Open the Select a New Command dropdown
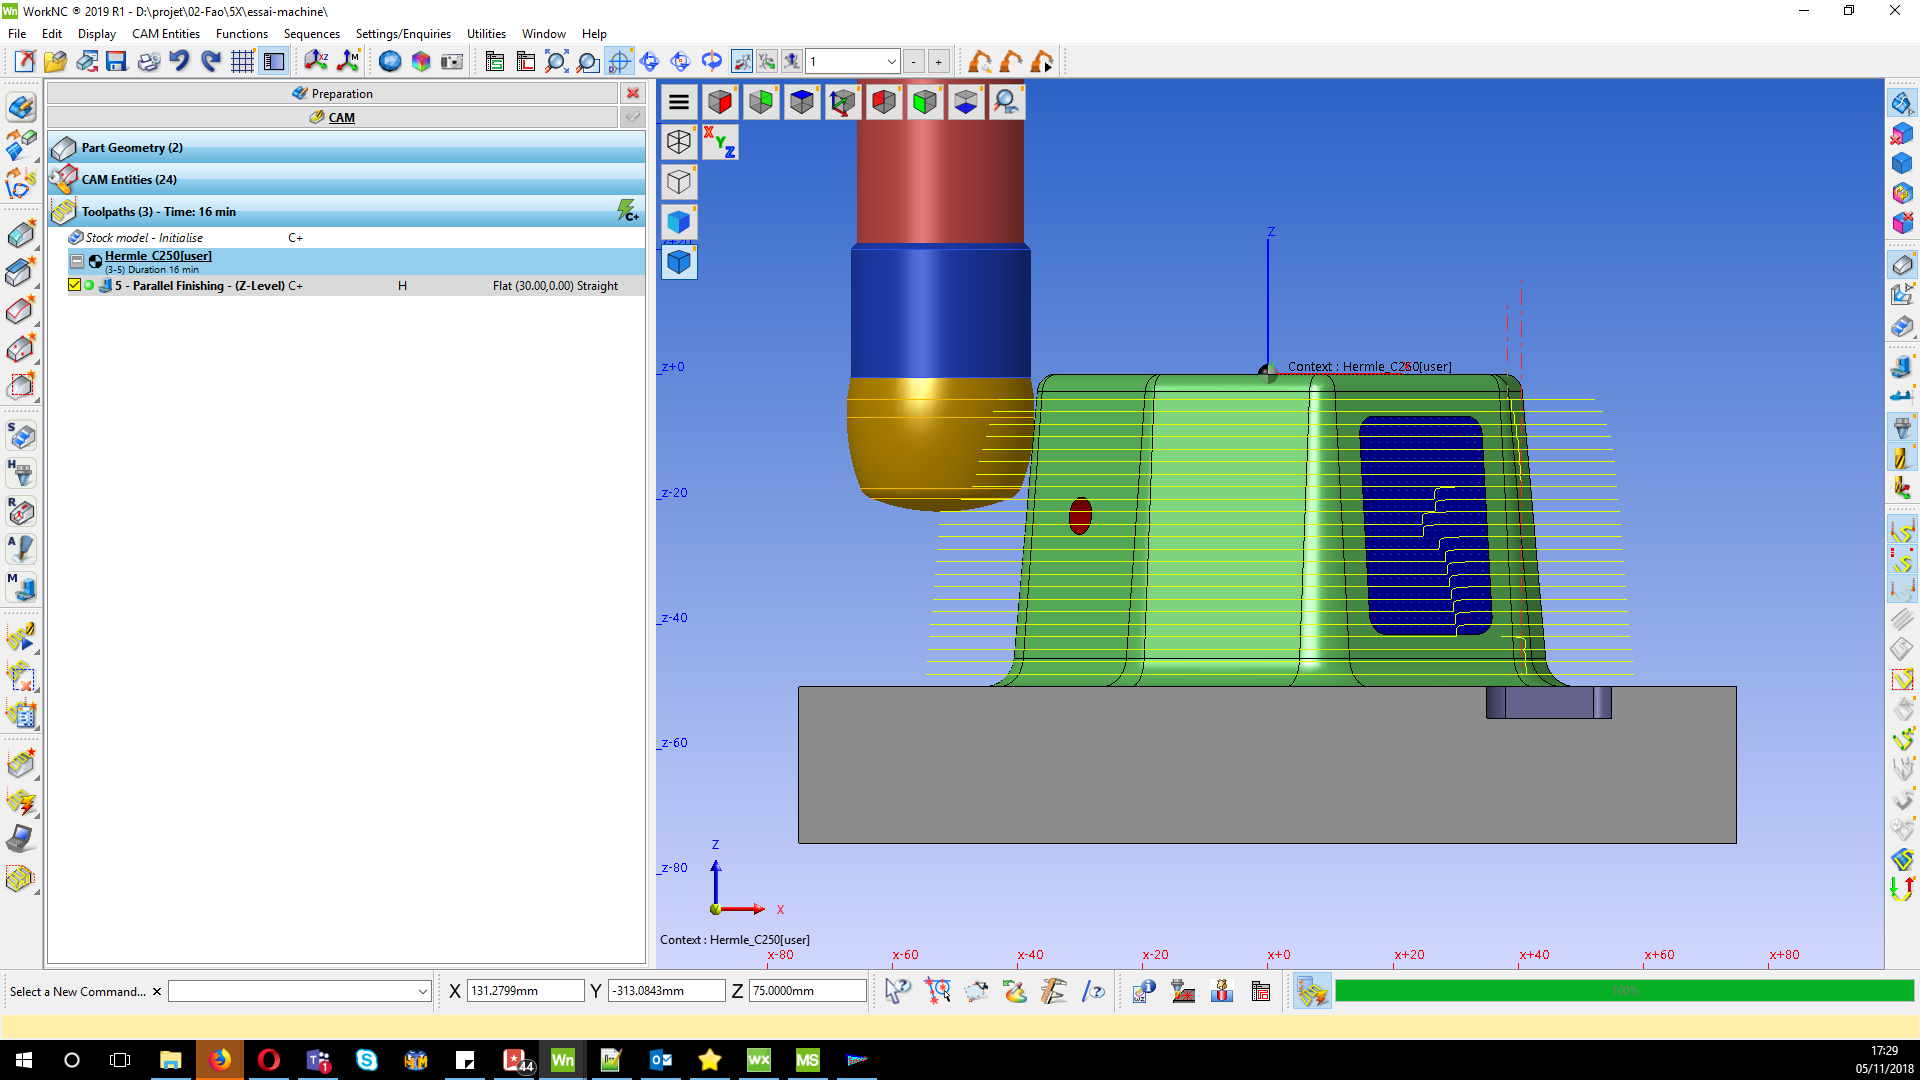The width and height of the screenshot is (1920, 1080). pyautogui.click(x=422, y=991)
